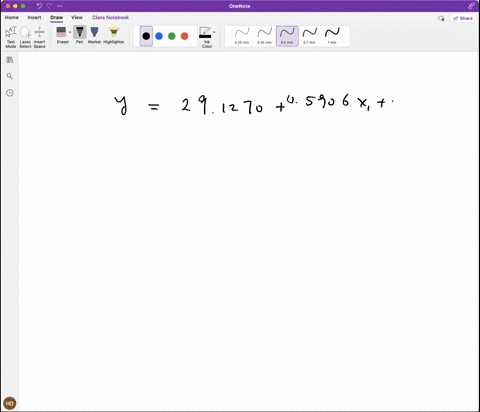Choose the black ink color
The width and height of the screenshot is (480, 412).
pyautogui.click(x=146, y=36)
